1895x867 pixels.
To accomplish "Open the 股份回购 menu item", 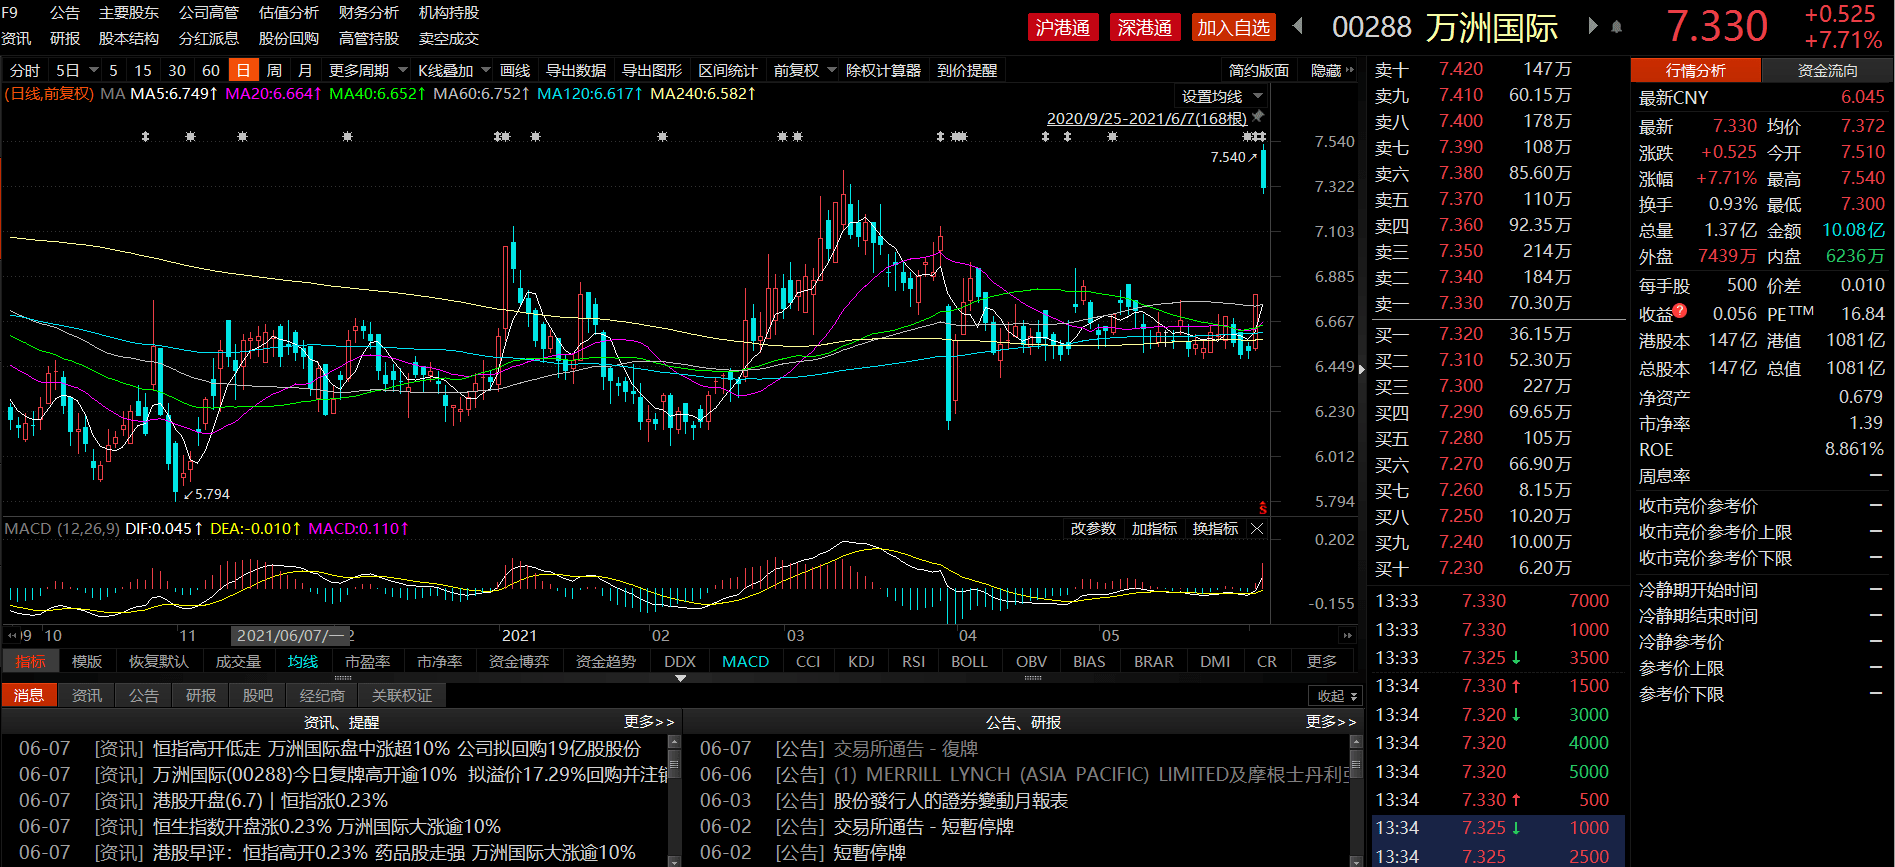I will click(x=289, y=39).
